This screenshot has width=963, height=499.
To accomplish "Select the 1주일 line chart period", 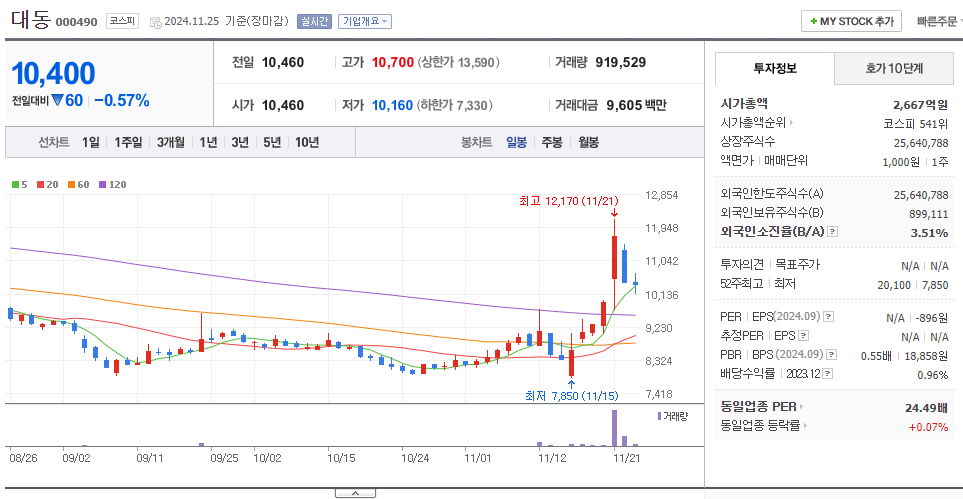I will point(128,143).
